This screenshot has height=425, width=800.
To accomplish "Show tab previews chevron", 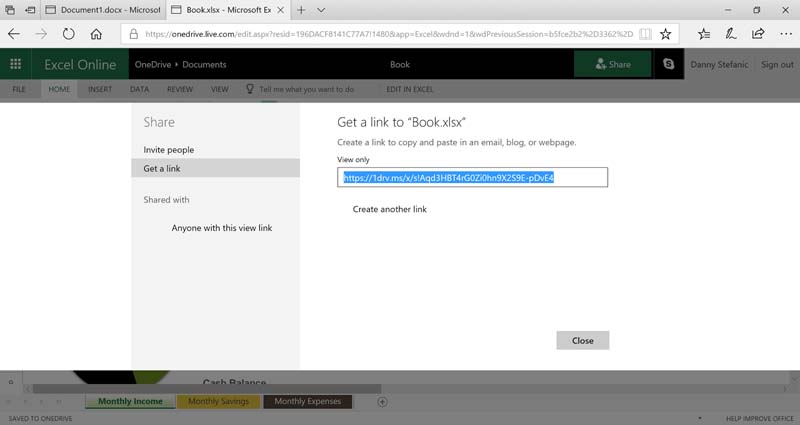I will tap(321, 10).
